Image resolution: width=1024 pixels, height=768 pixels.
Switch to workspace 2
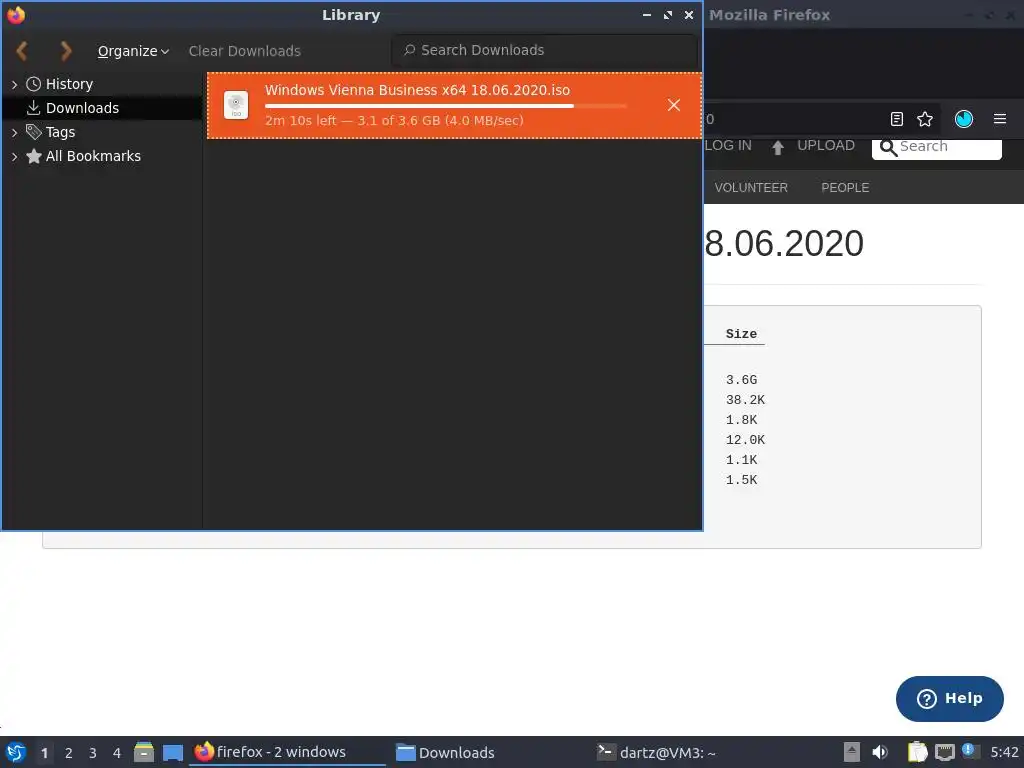[x=69, y=753]
